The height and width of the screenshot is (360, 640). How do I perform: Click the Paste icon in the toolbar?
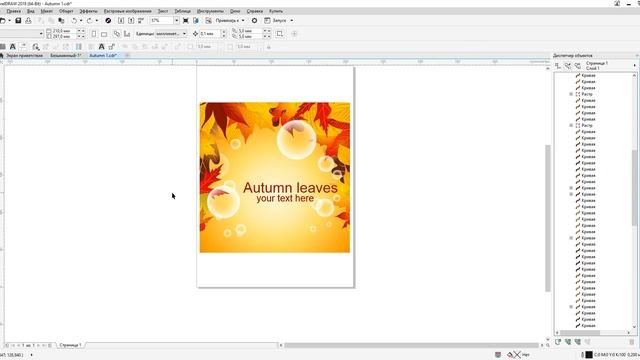61,20
